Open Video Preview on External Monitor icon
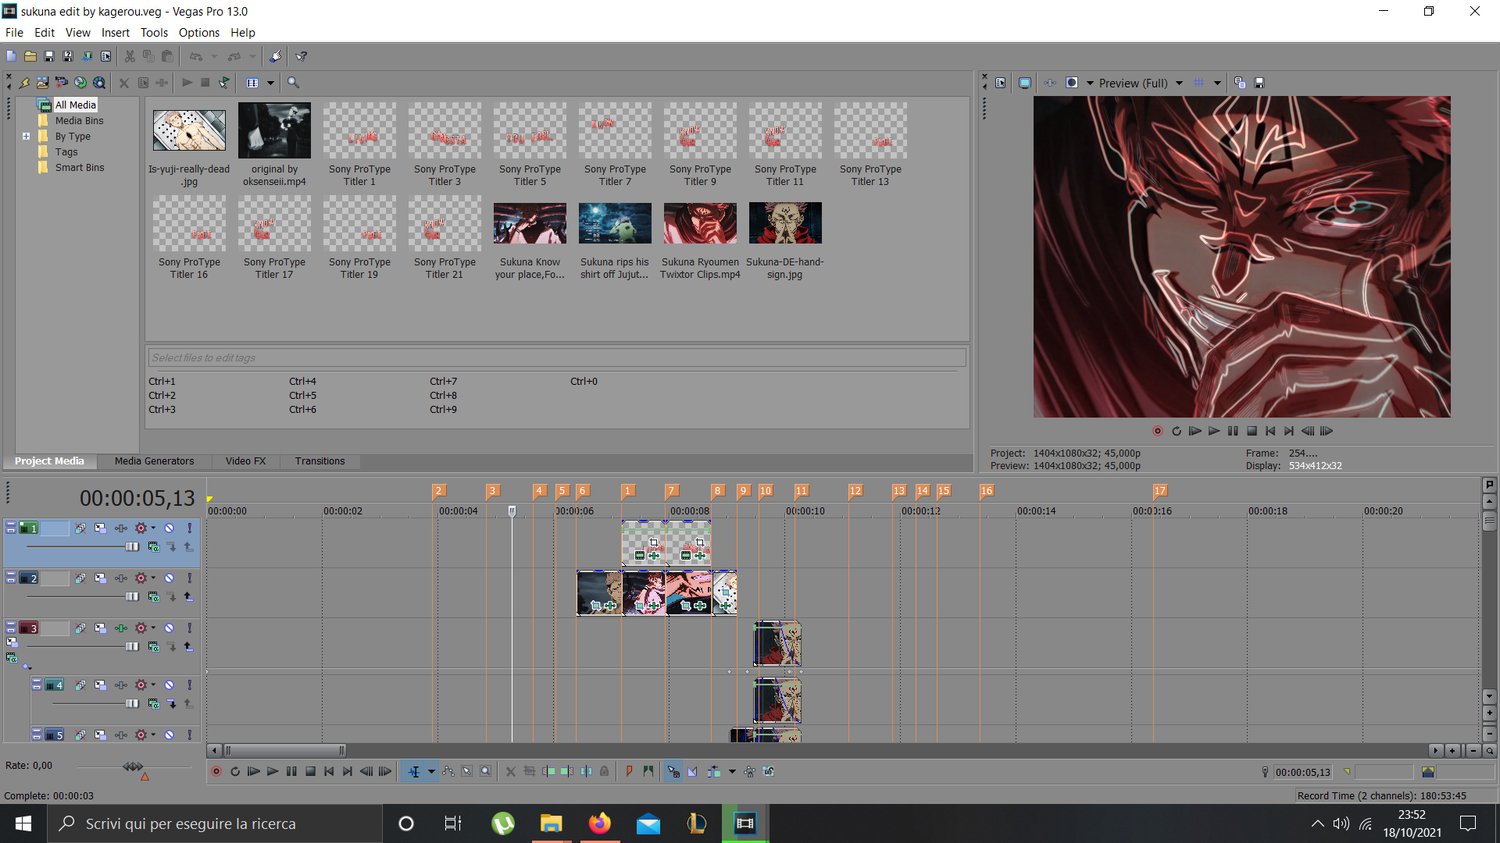This screenshot has width=1500, height=843. [x=1025, y=83]
